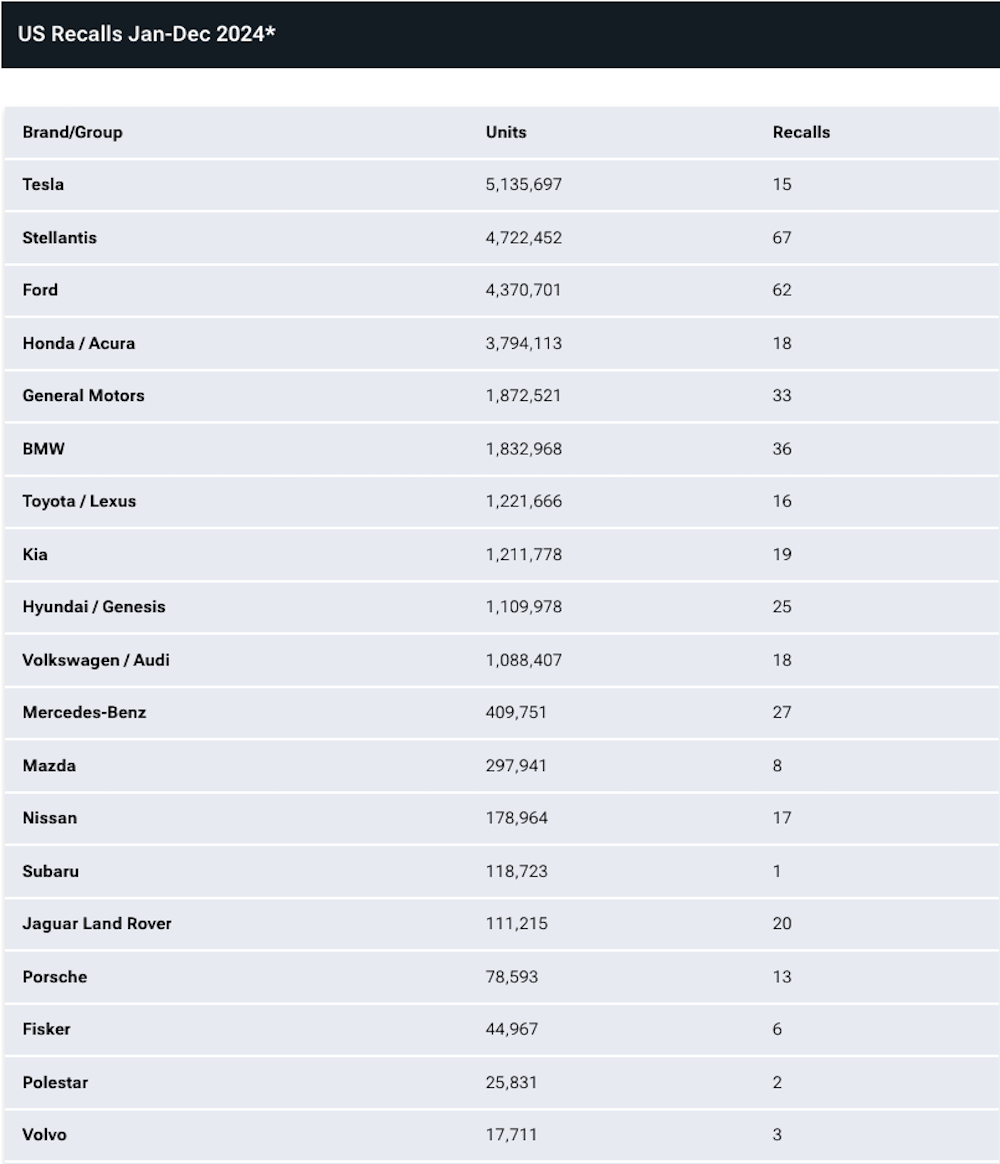
Task: Select General Motors units 1,872,521
Action: coord(524,396)
